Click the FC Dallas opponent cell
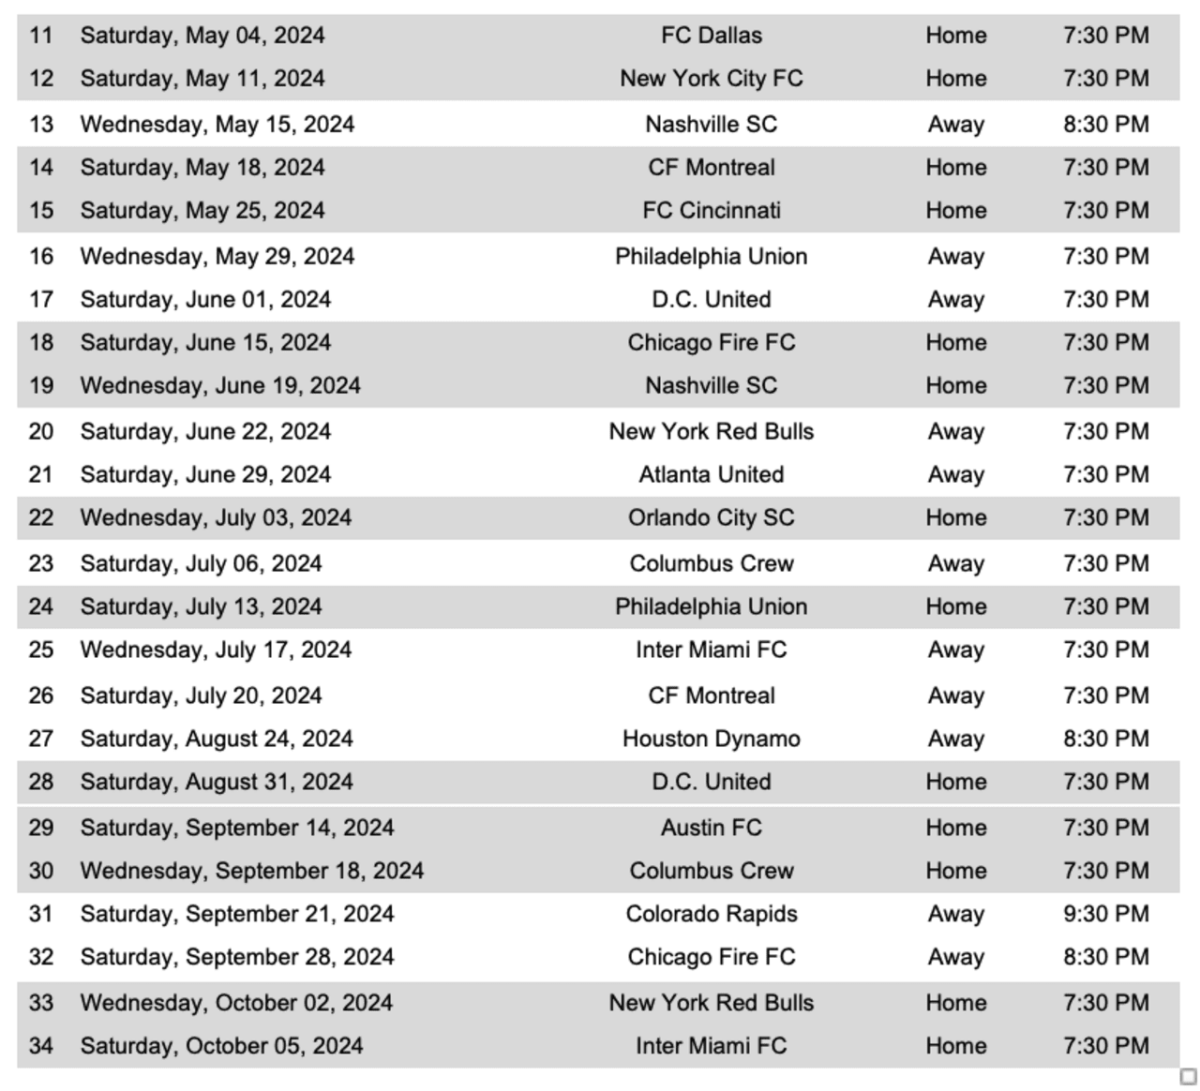This screenshot has height=1091, width=1200. pyautogui.click(x=711, y=36)
